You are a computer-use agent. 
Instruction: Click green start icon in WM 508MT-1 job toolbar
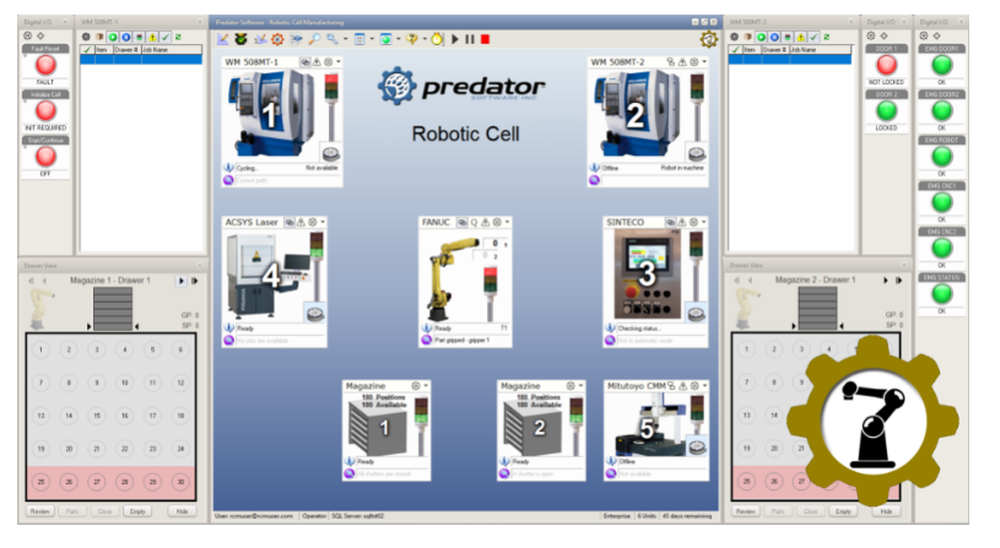click(113, 37)
